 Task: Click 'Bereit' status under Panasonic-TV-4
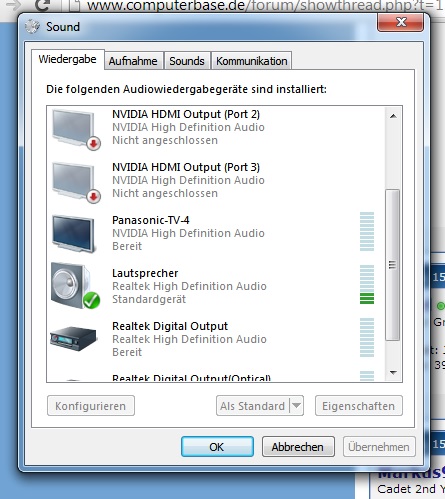[127, 246]
